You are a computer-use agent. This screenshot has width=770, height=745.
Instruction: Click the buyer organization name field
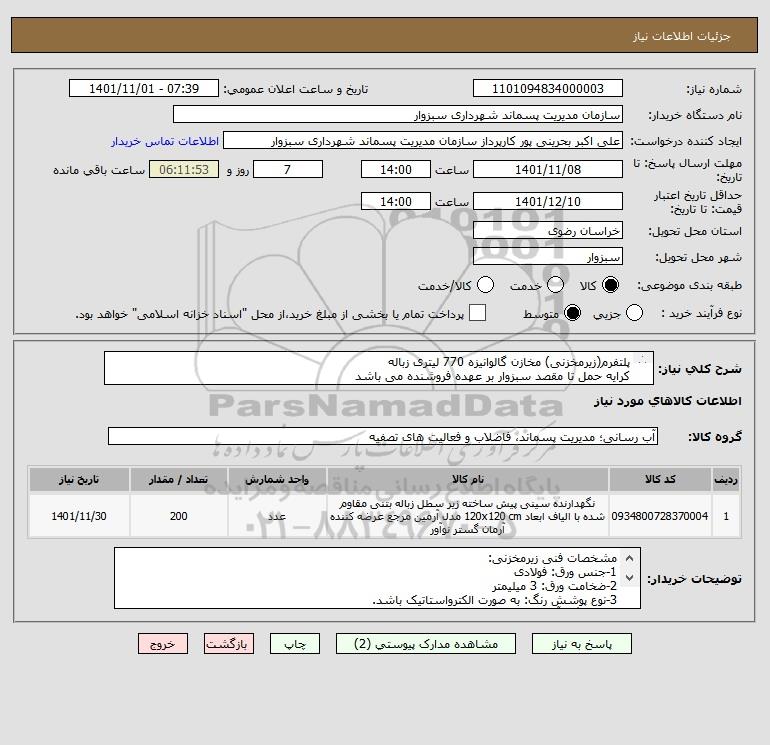click(x=398, y=114)
